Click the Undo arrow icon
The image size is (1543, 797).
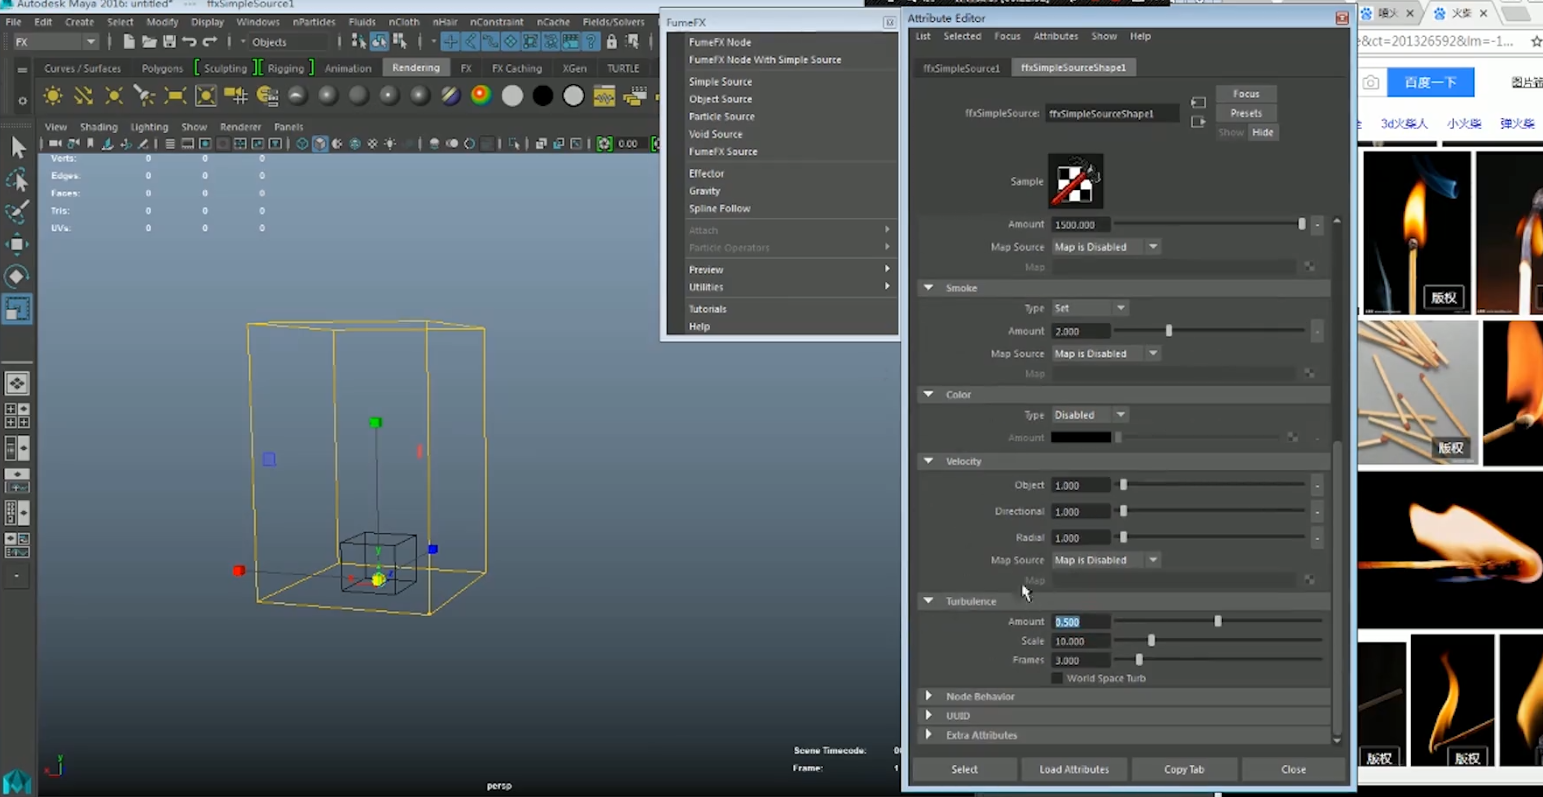tap(189, 42)
